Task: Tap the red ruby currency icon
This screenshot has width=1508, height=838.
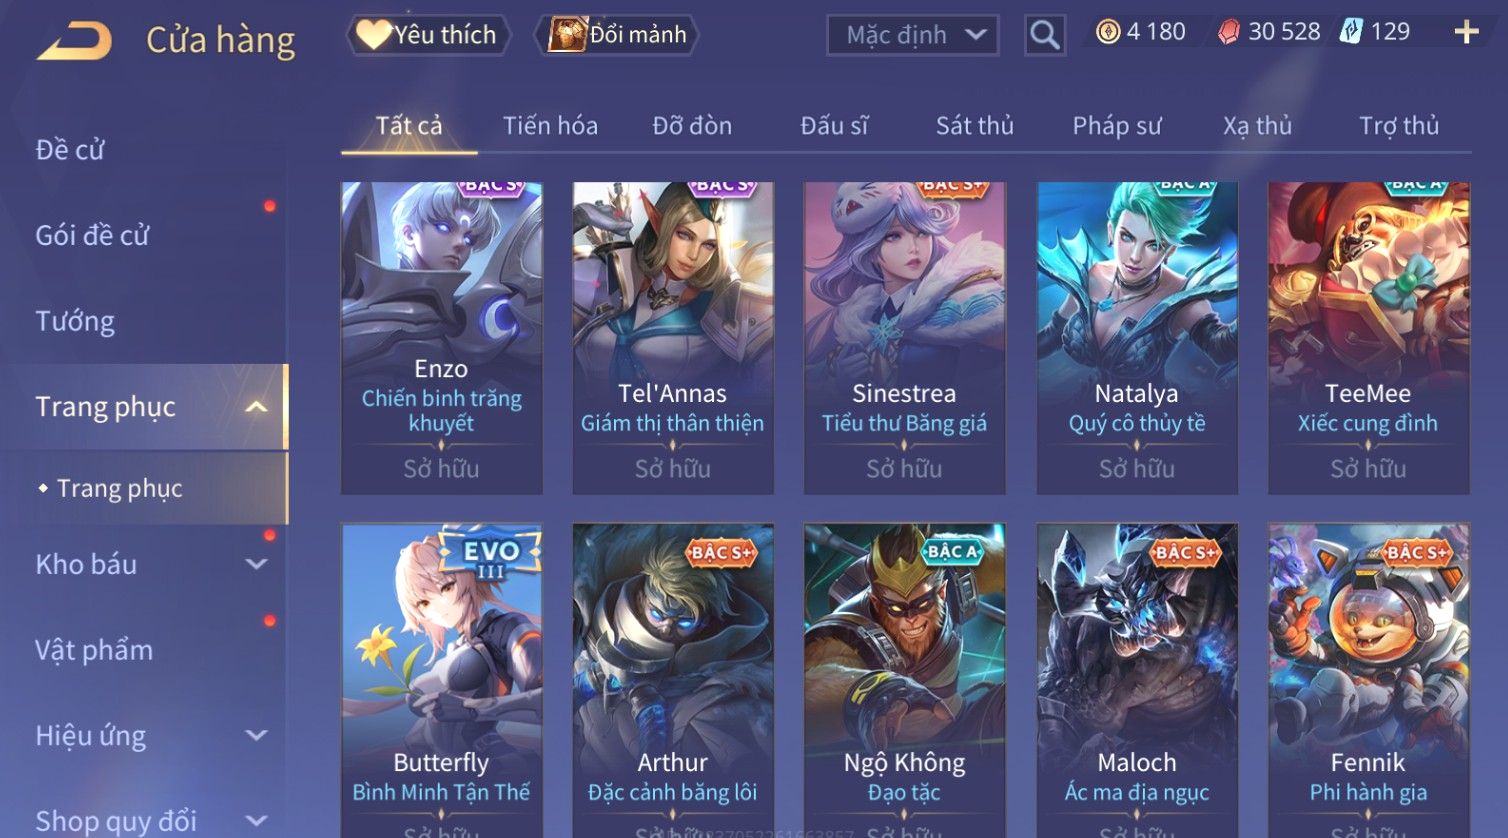Action: point(1228,32)
